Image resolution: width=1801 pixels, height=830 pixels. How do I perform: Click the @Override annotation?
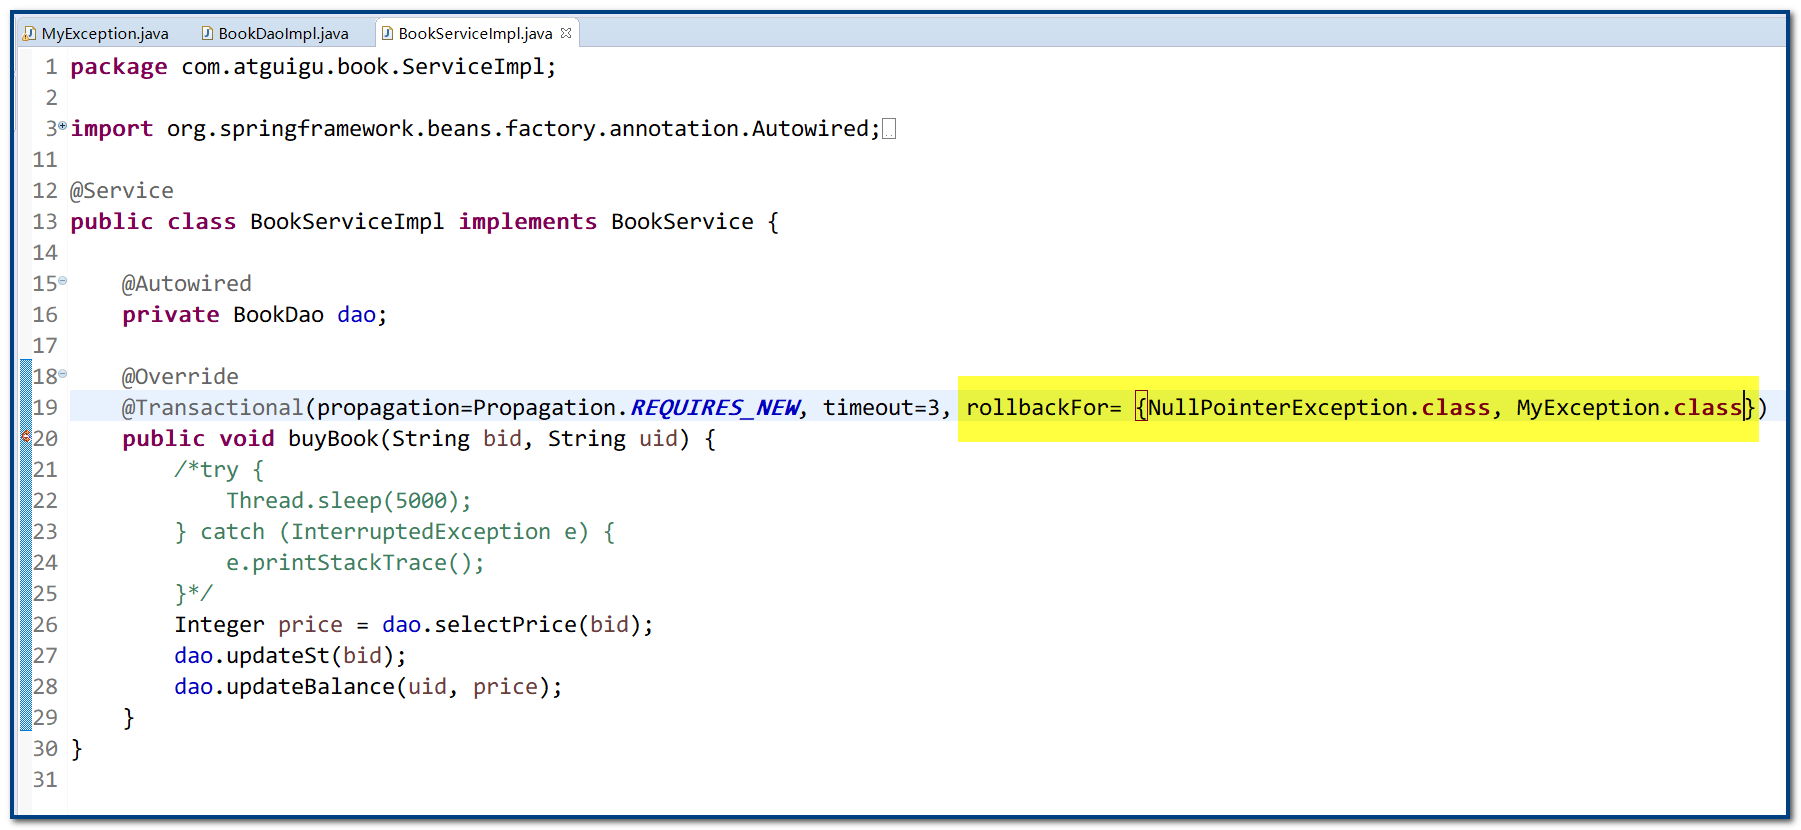pos(180,377)
